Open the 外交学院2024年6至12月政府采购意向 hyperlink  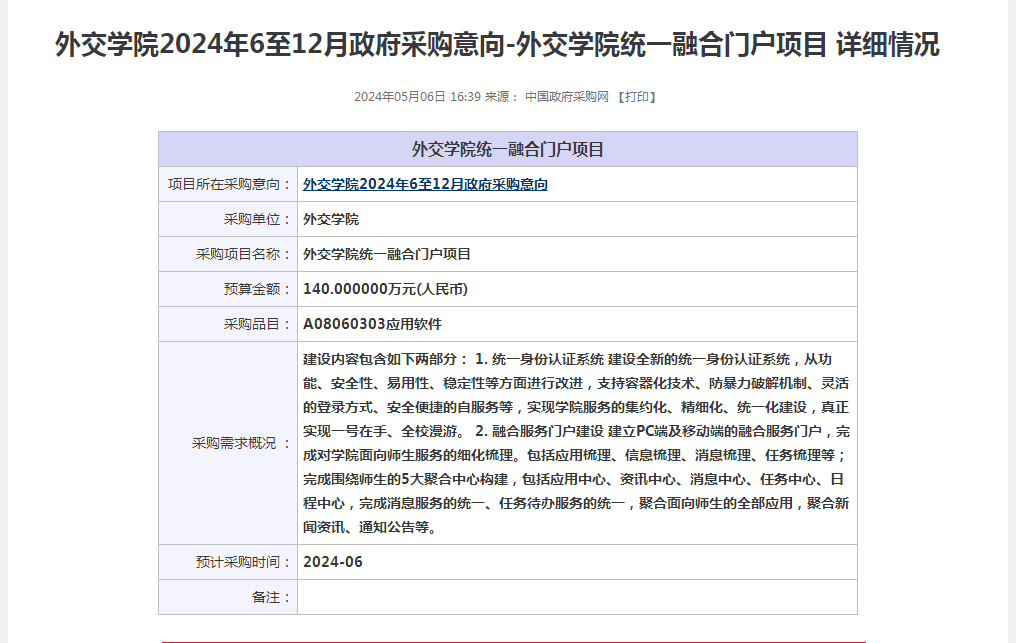click(x=425, y=185)
